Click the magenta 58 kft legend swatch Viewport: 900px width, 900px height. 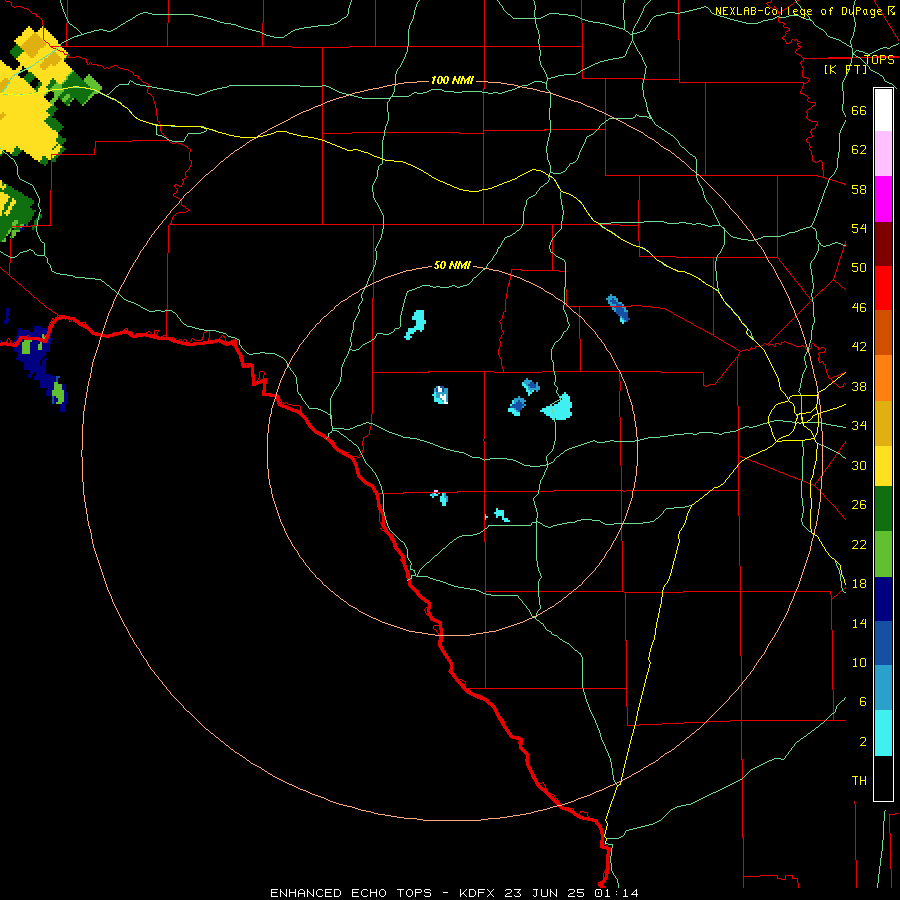[883, 199]
